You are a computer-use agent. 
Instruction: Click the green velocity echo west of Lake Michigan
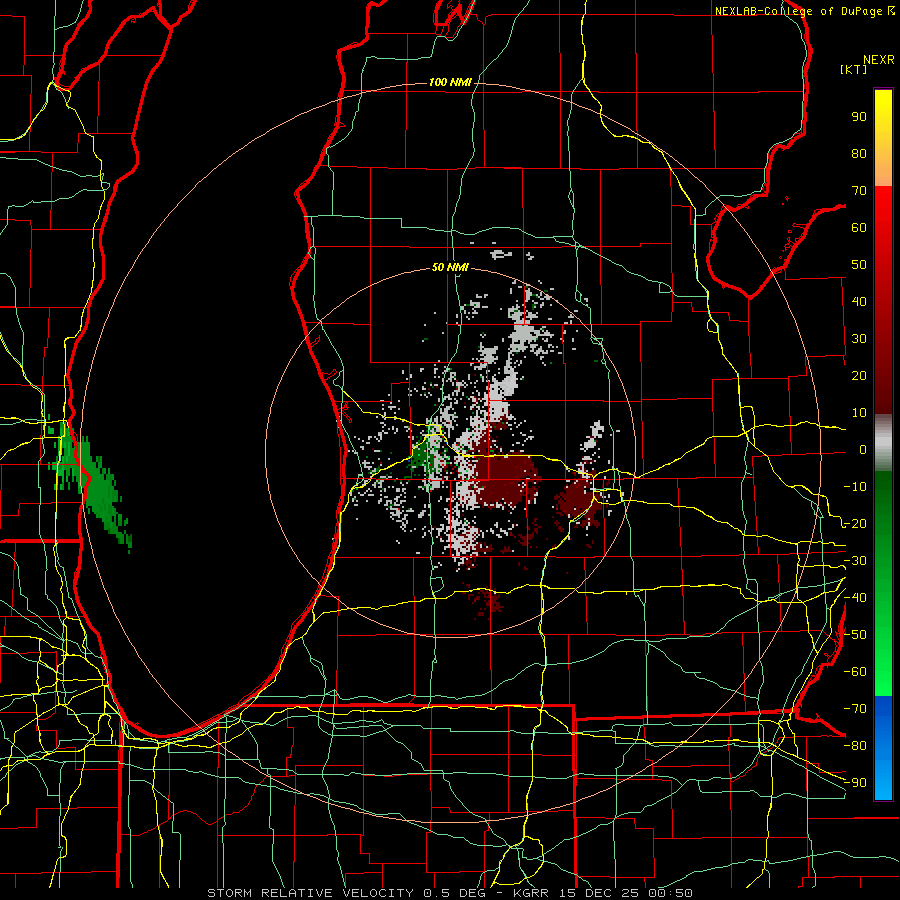(92, 482)
